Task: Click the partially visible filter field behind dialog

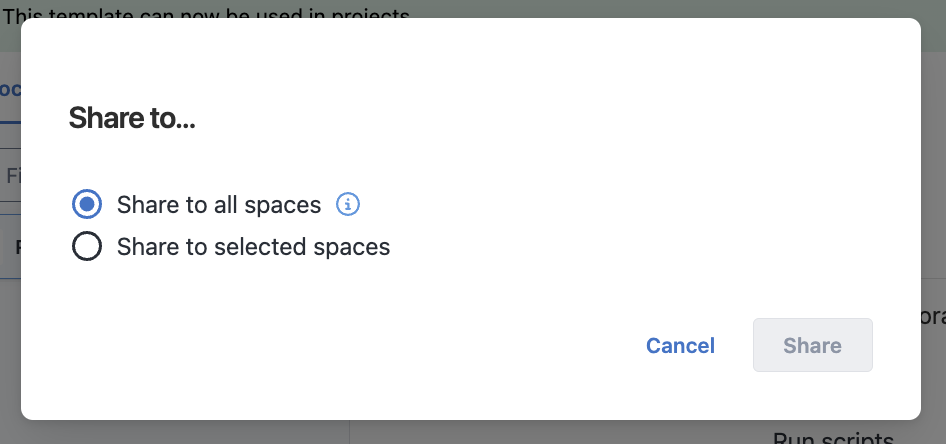Action: point(10,176)
